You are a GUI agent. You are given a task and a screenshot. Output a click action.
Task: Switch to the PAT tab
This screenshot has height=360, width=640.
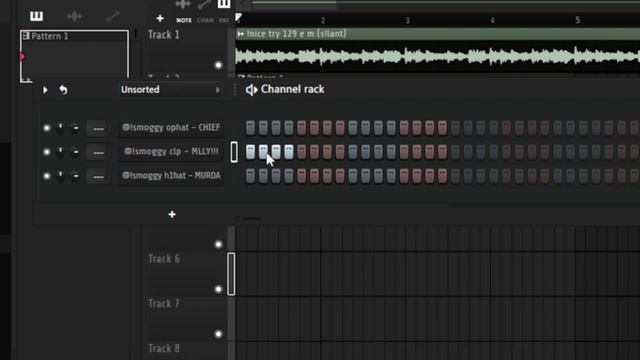click(224, 20)
